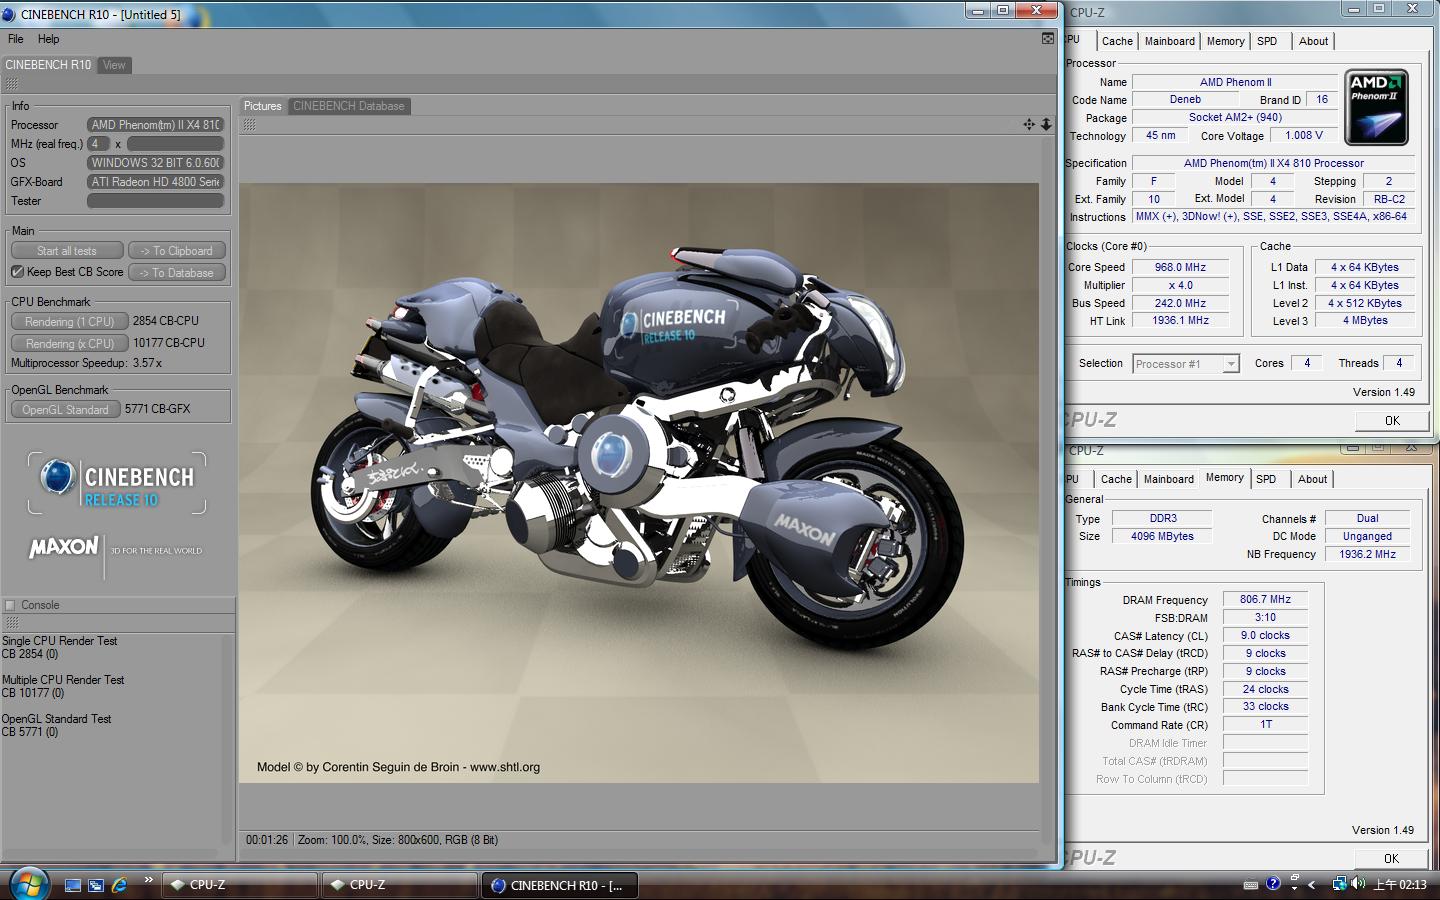
Task: Open the Mainboard tab in the CPU-Z processor window
Action: (x=1170, y=41)
